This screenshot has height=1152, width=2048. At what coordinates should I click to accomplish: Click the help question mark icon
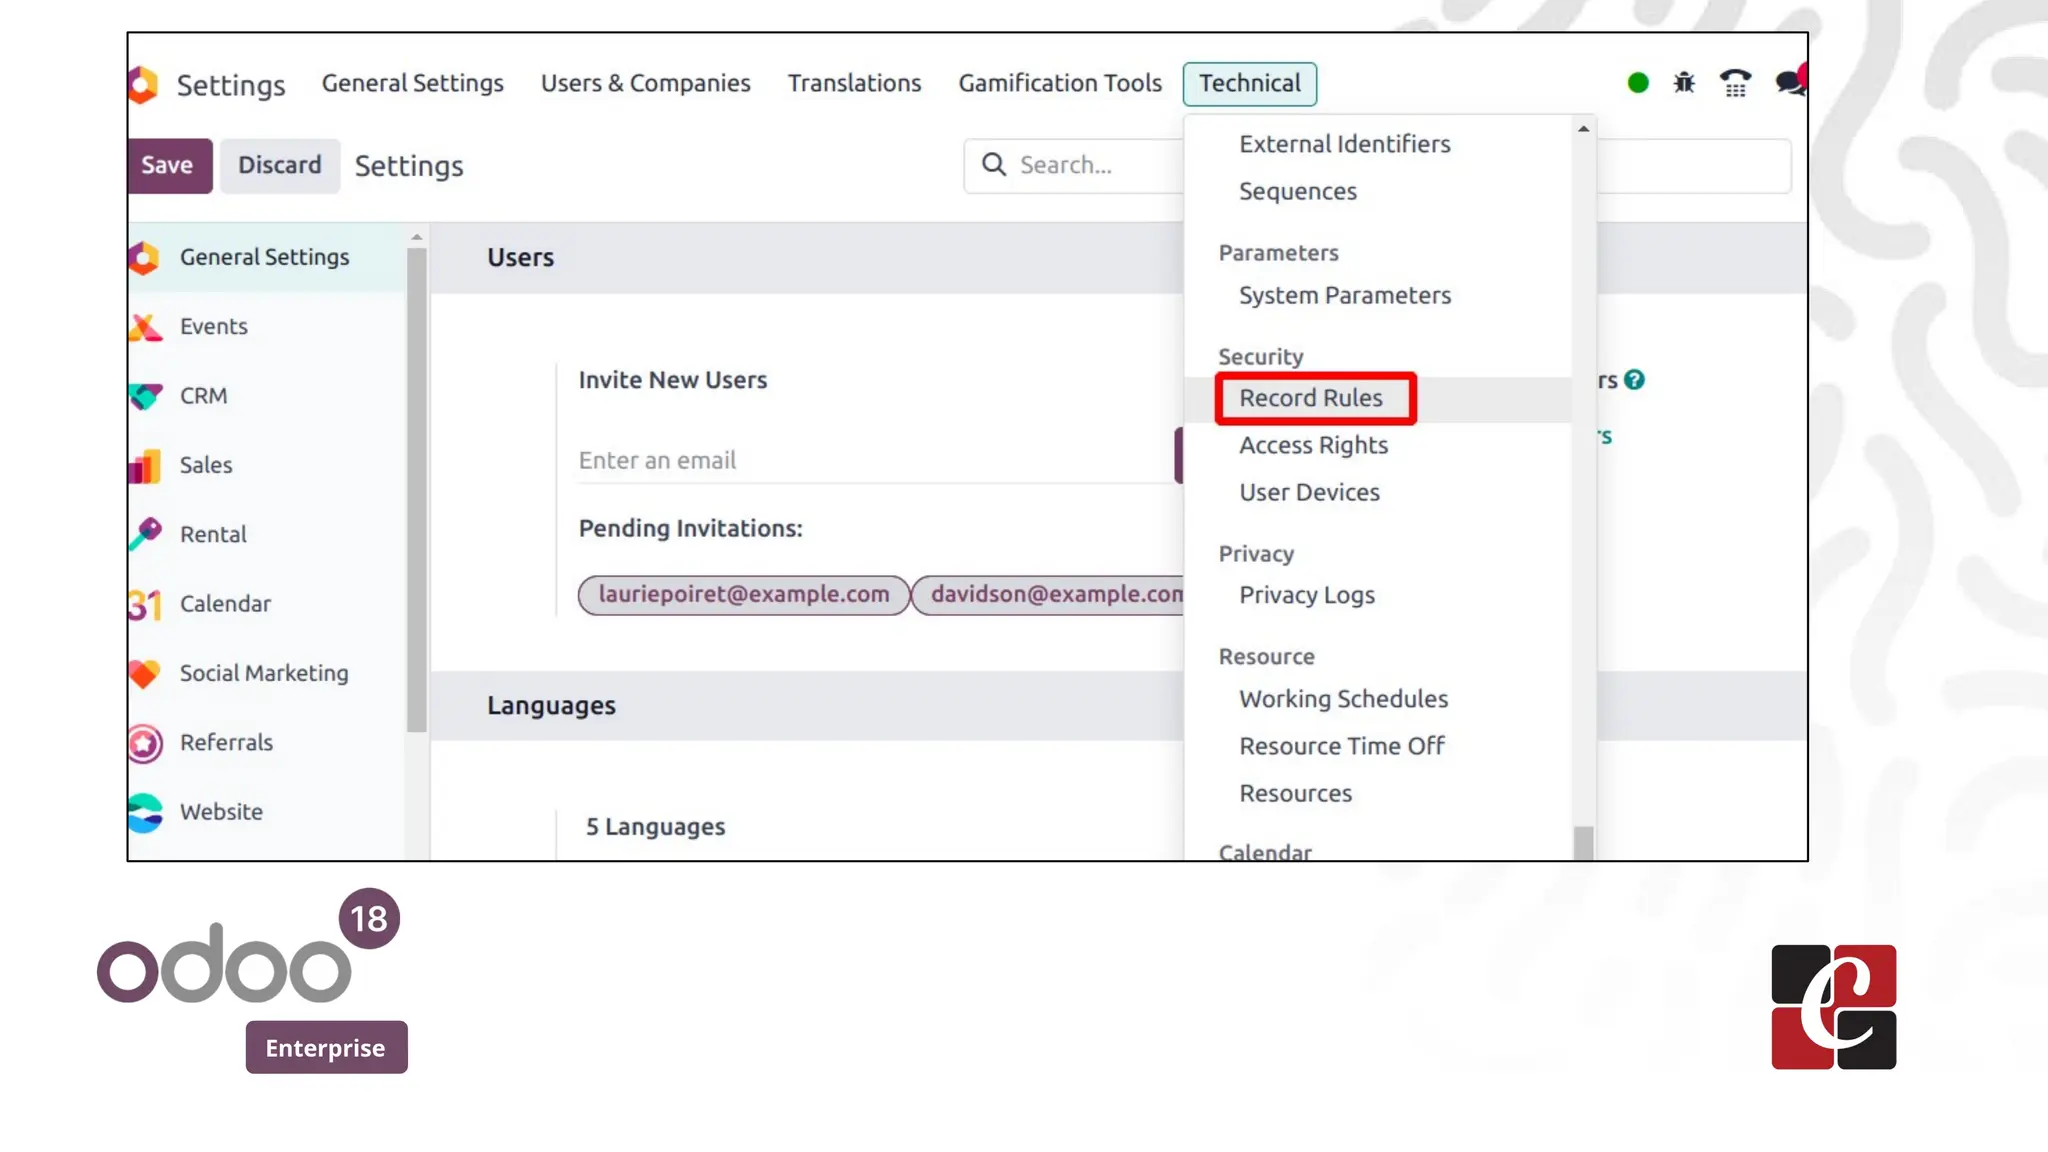pyautogui.click(x=1634, y=380)
